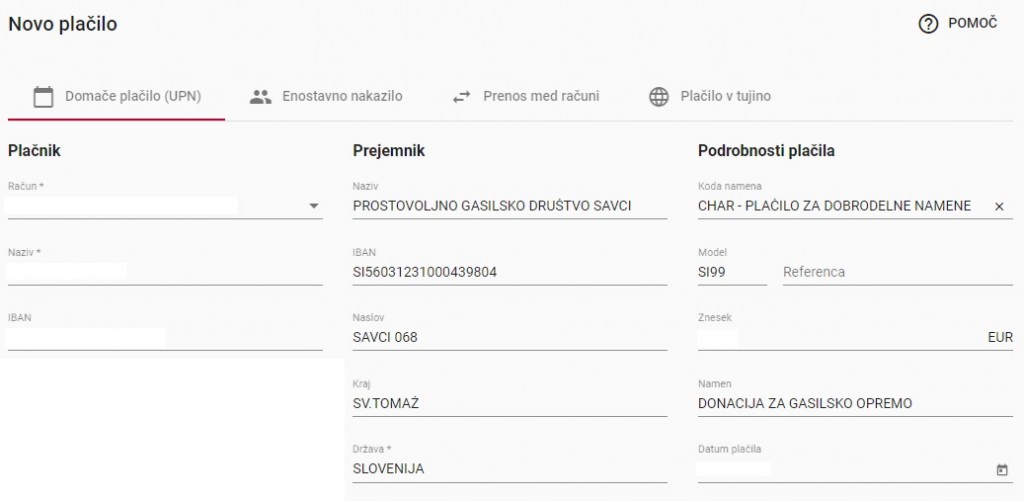
Task: Select the Prenos med računi tab
Action: point(541,97)
